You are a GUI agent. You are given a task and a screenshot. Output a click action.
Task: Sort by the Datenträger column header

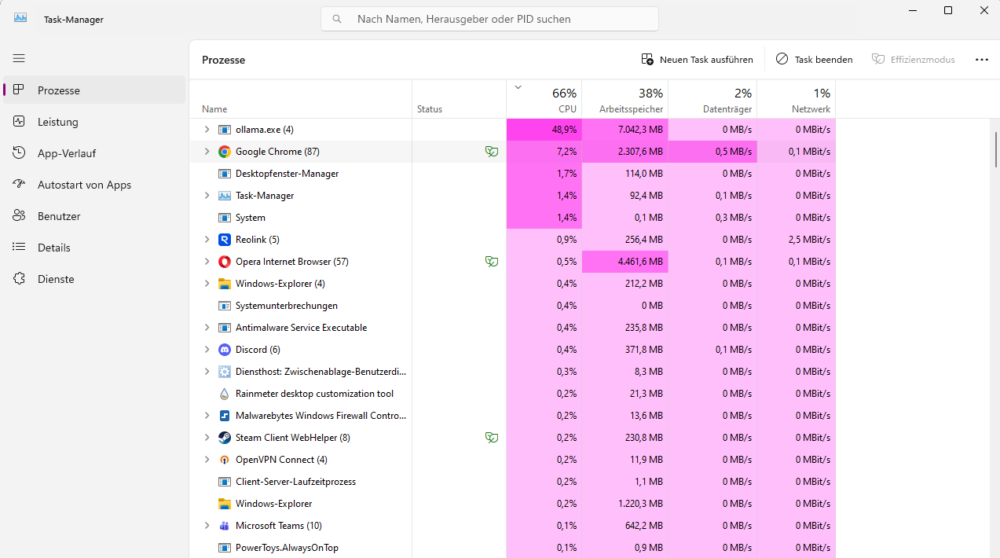coord(712,99)
